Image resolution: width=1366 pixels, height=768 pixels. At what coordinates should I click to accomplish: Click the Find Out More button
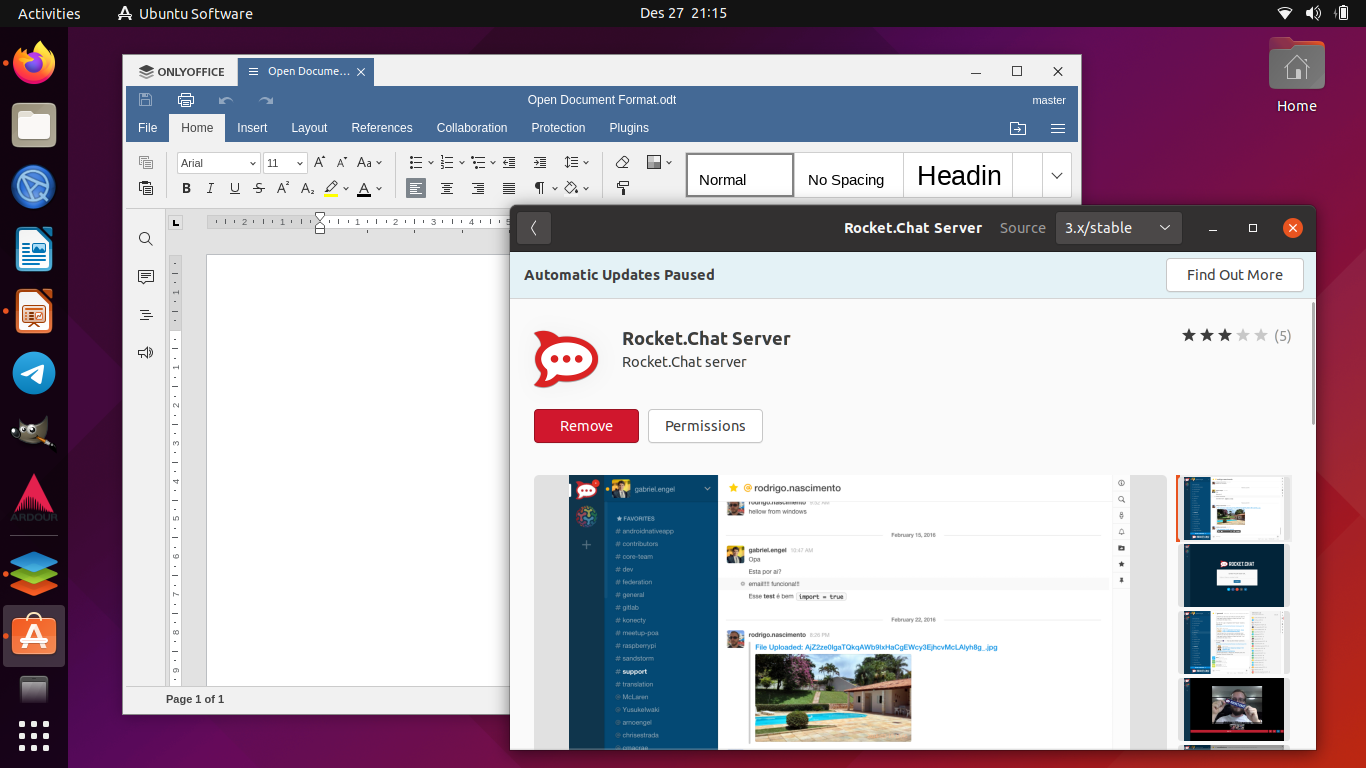tap(1235, 275)
